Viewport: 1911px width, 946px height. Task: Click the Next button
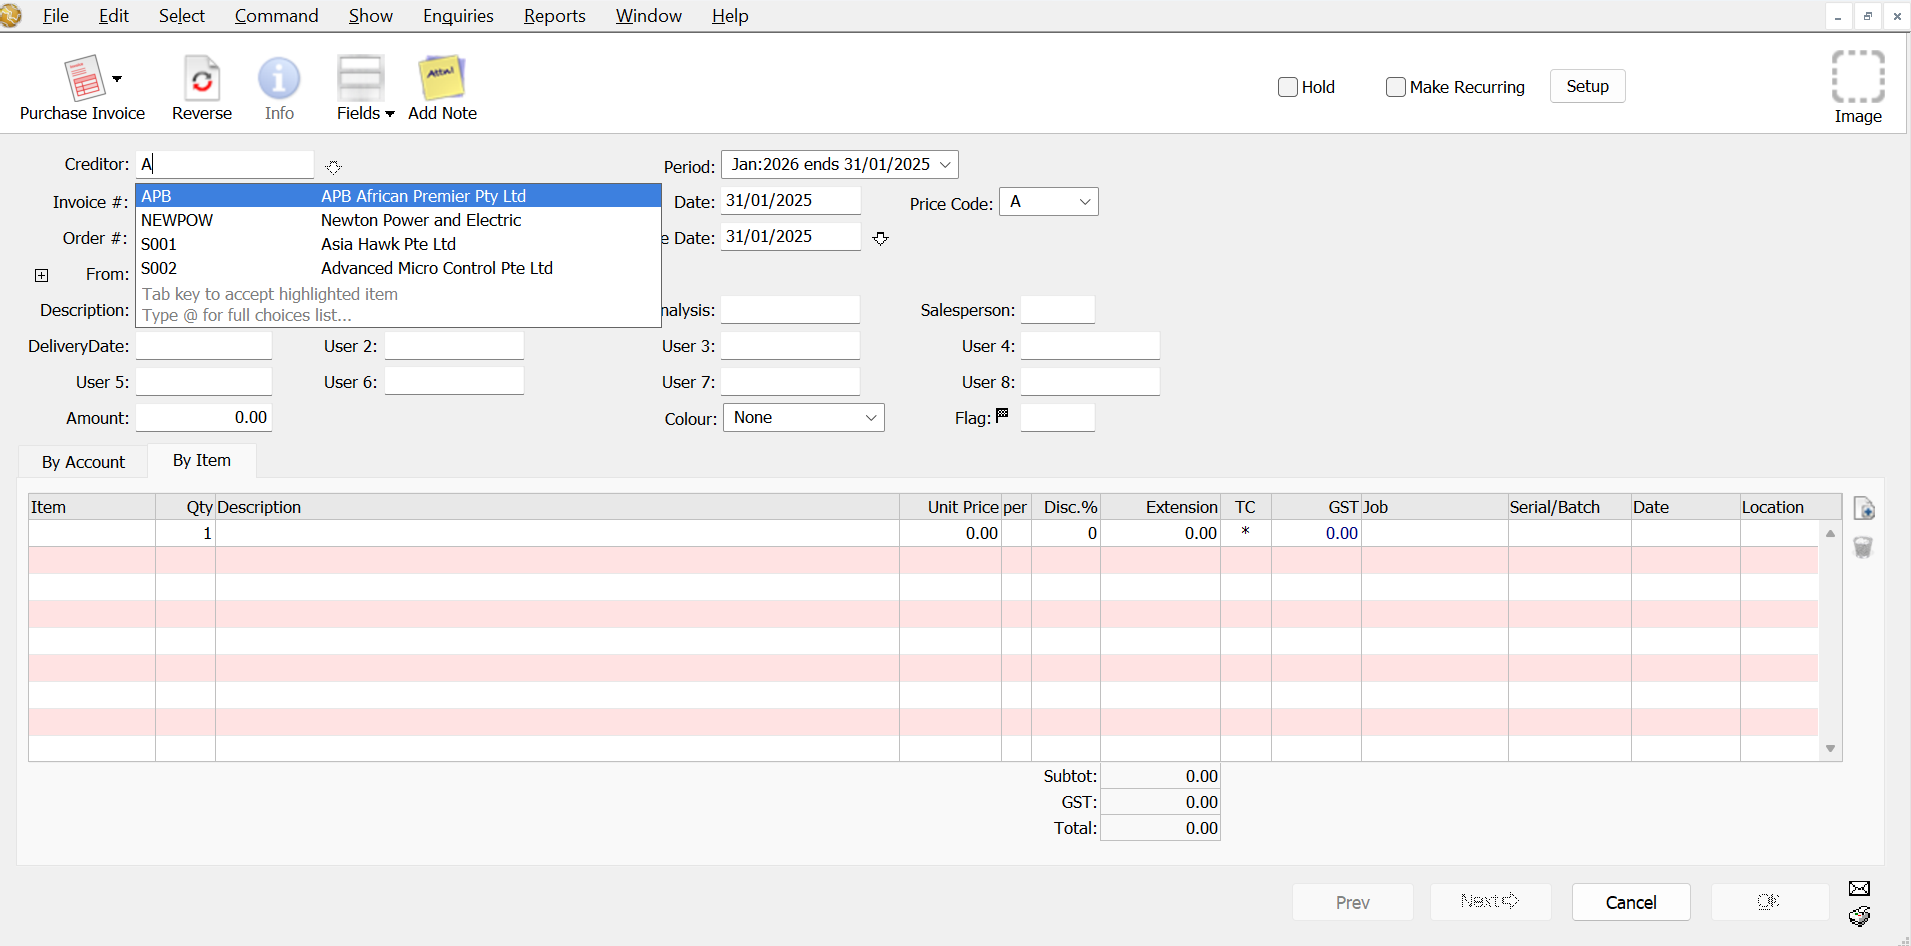point(1490,902)
